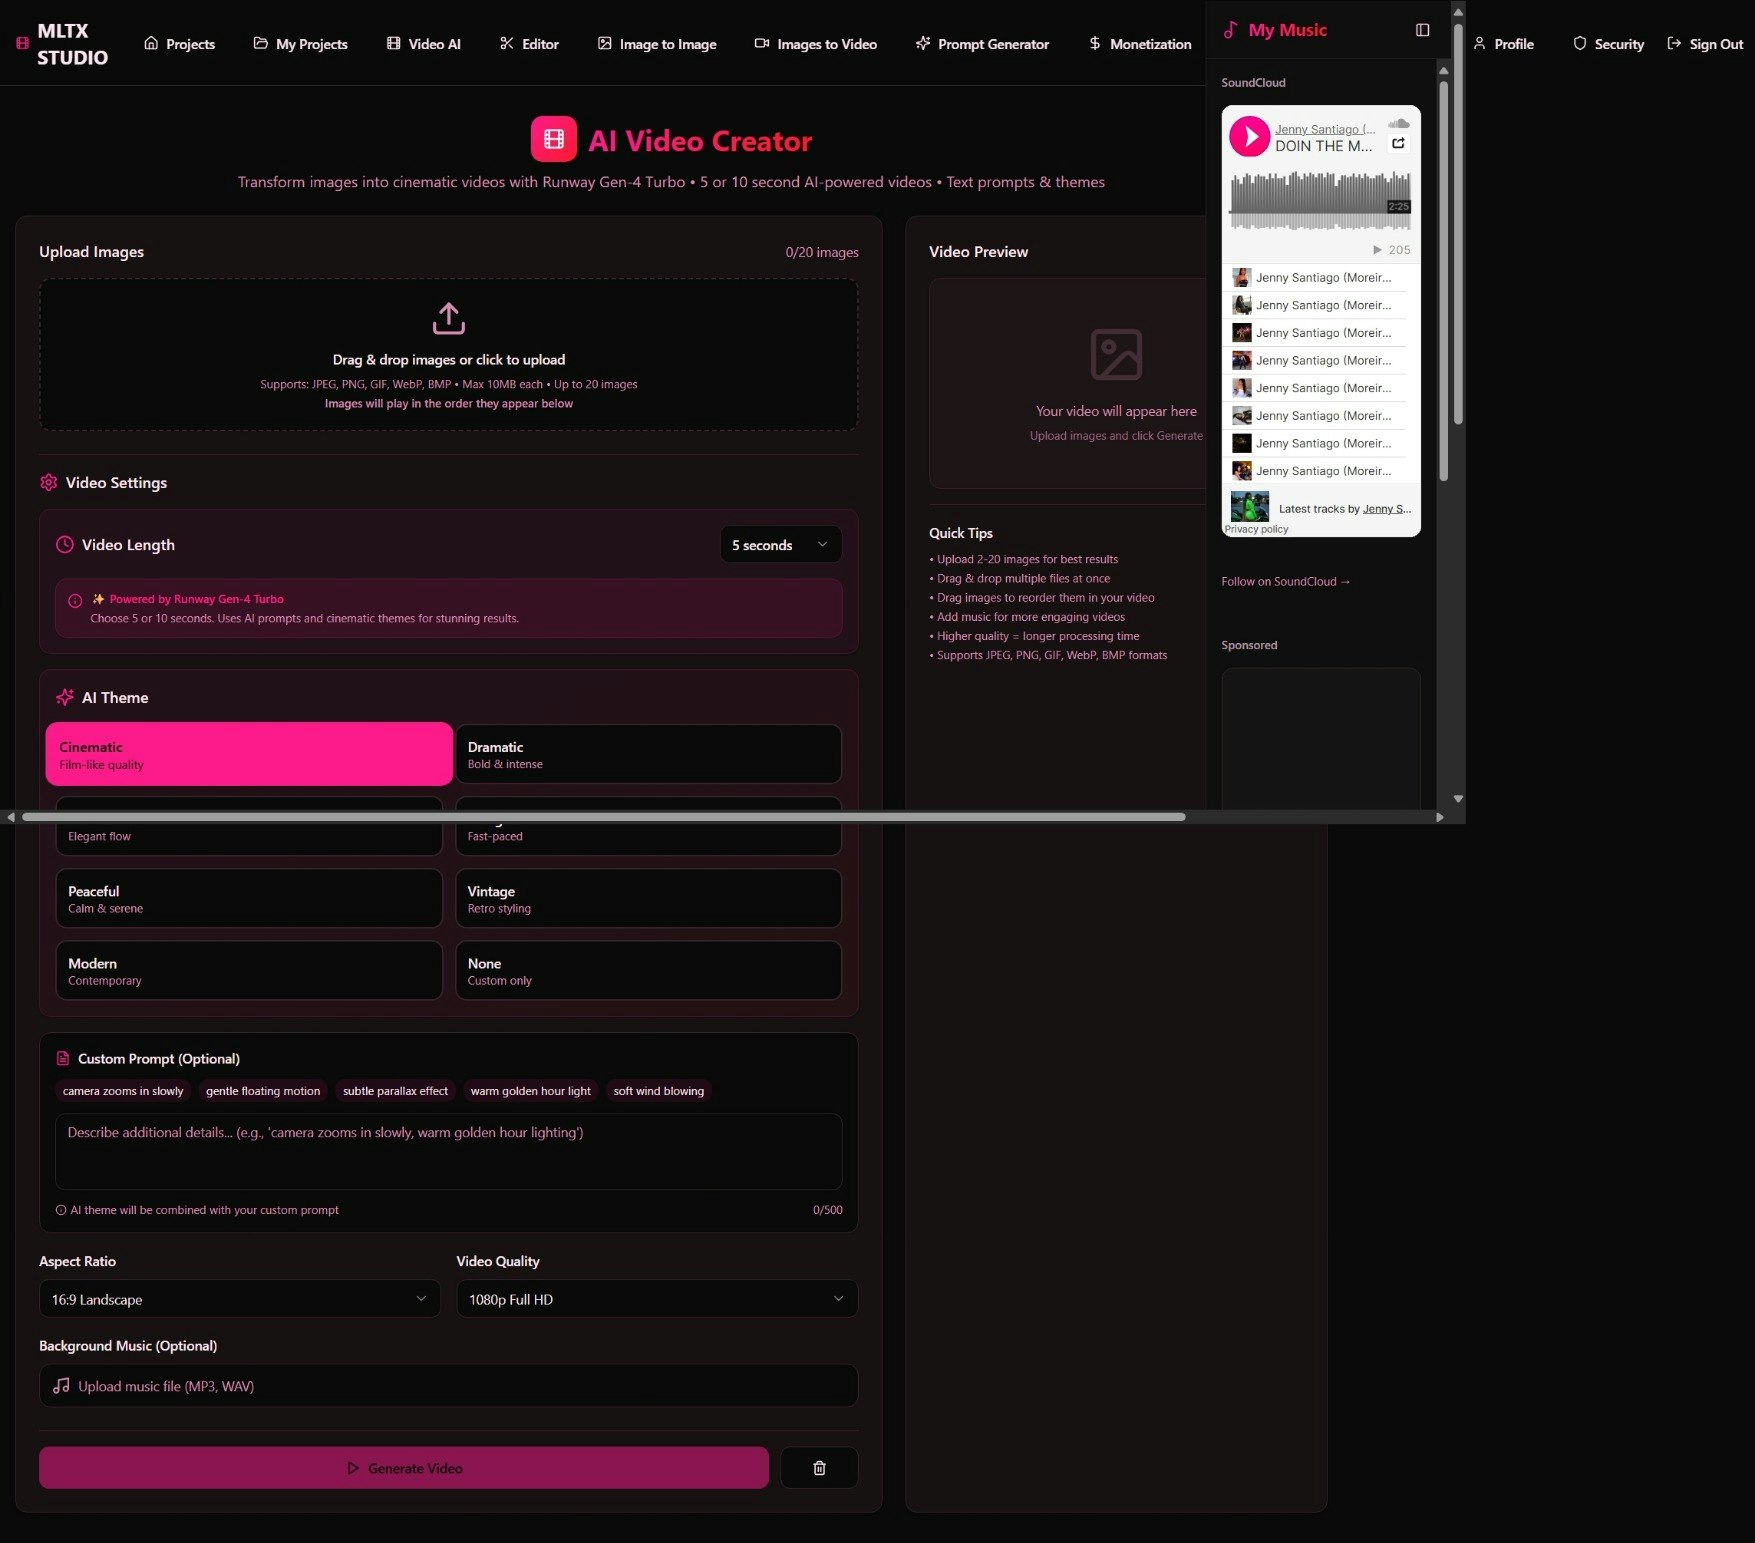Click the person icon beside Profile
1755x1543 pixels.
click(x=1479, y=44)
